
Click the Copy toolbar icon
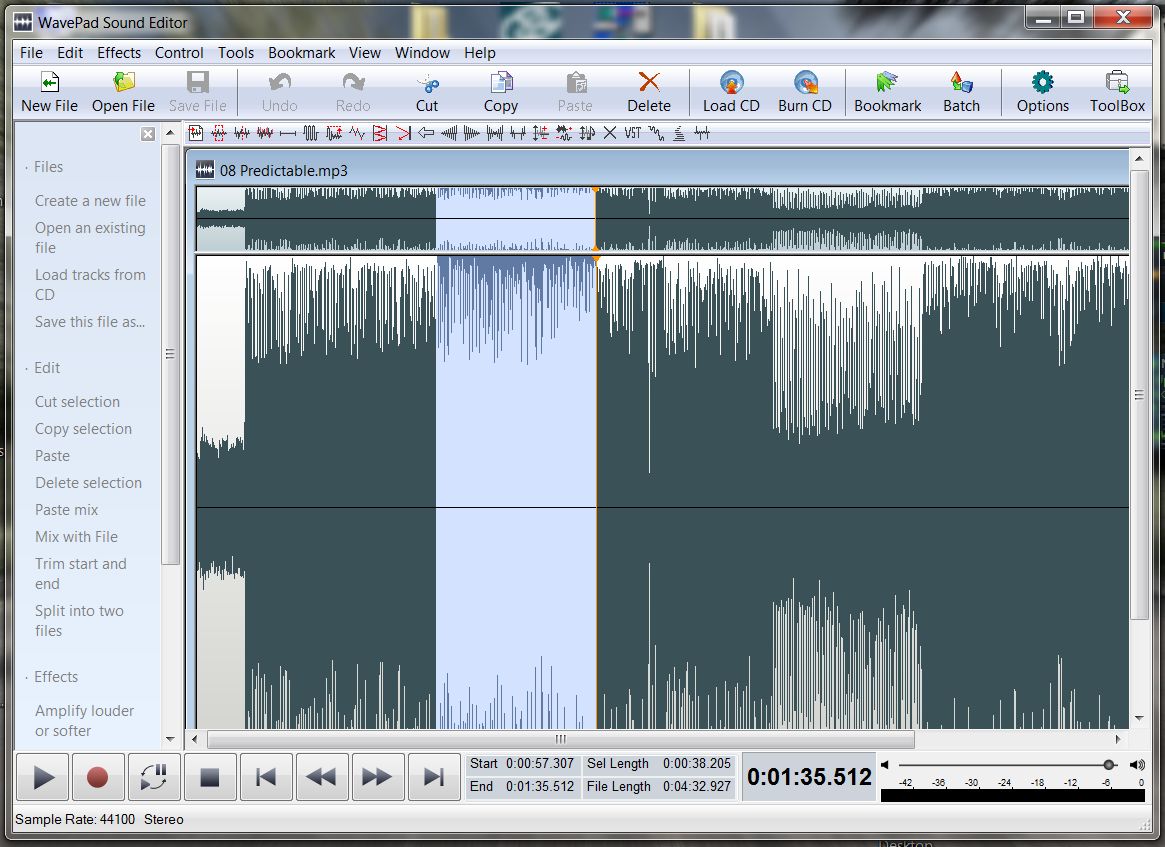pyautogui.click(x=501, y=82)
